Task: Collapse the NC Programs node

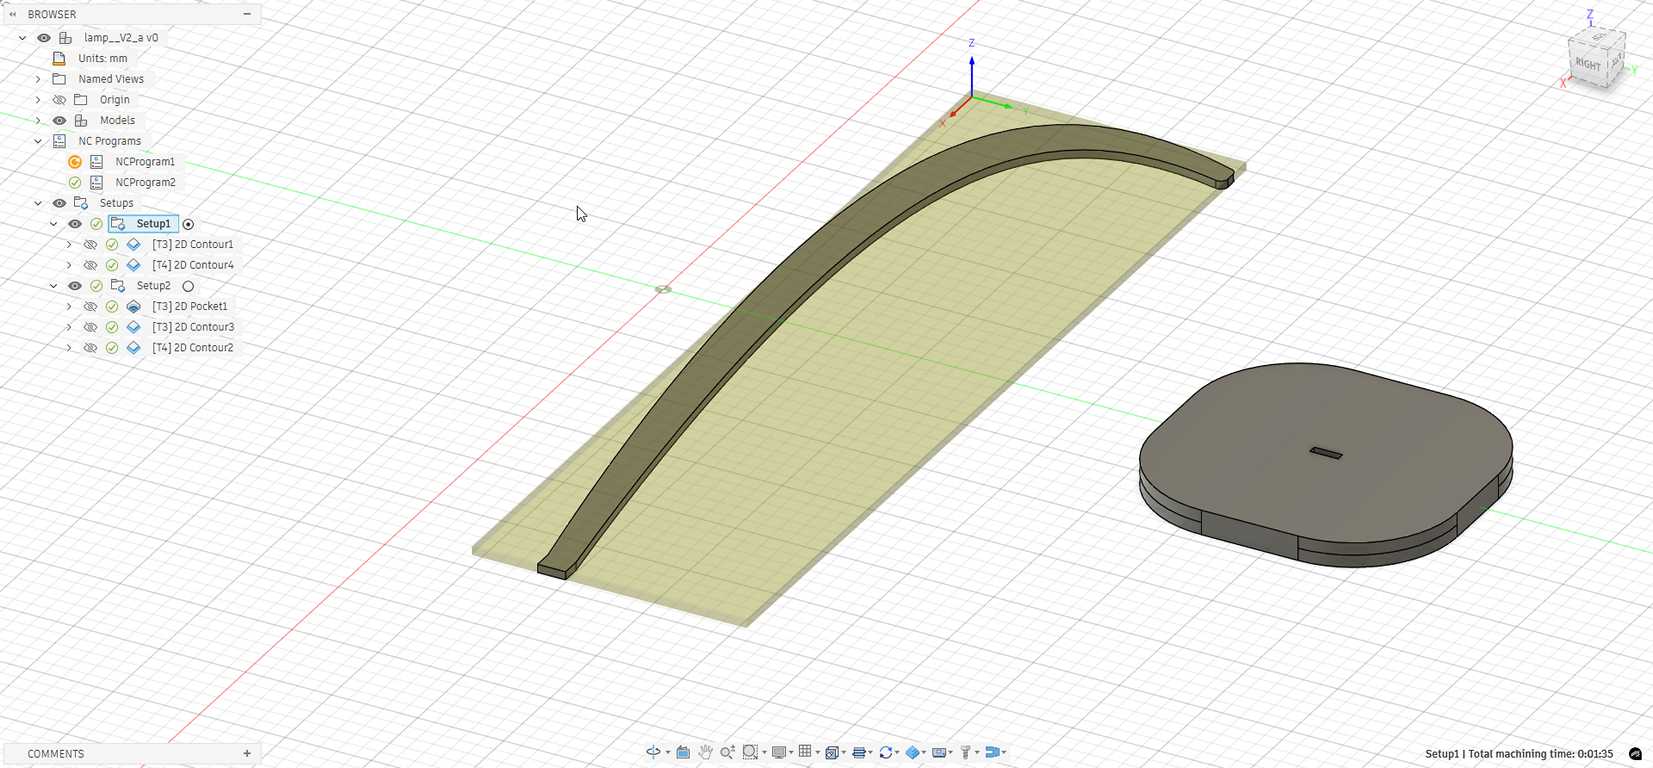Action: point(38,141)
